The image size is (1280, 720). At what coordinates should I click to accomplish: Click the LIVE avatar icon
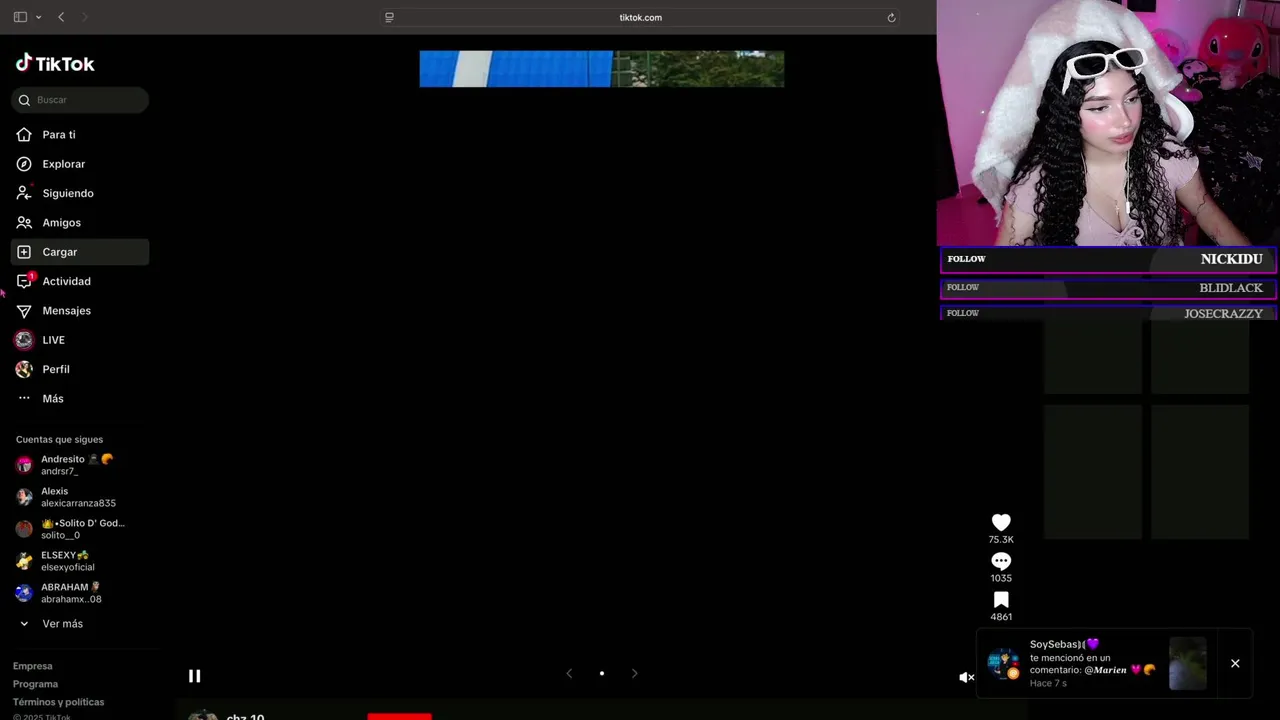pos(24,340)
